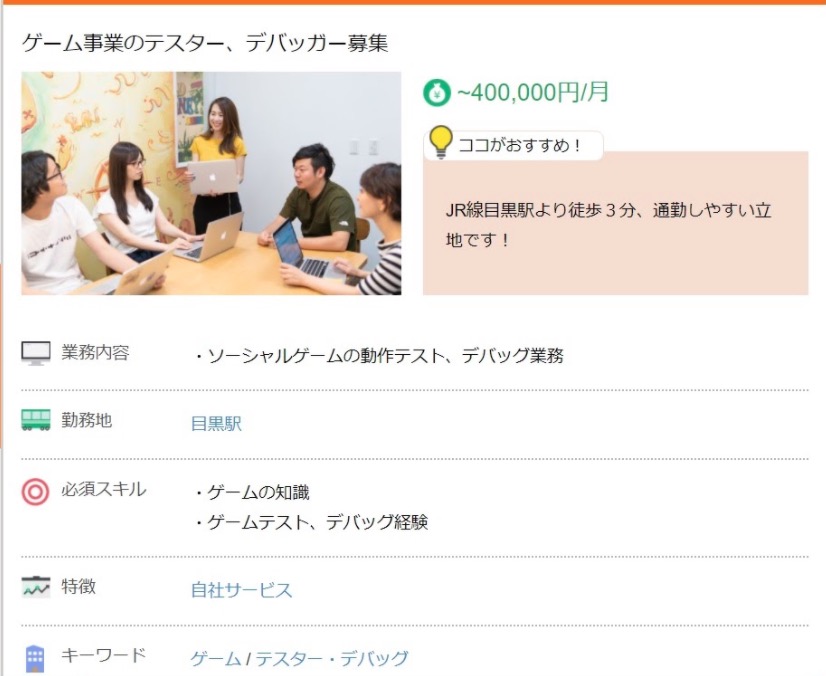Click the job title ゲーム事業のテスター、デバッガー募集
Screen dimensions: 826x676
click(x=205, y=43)
